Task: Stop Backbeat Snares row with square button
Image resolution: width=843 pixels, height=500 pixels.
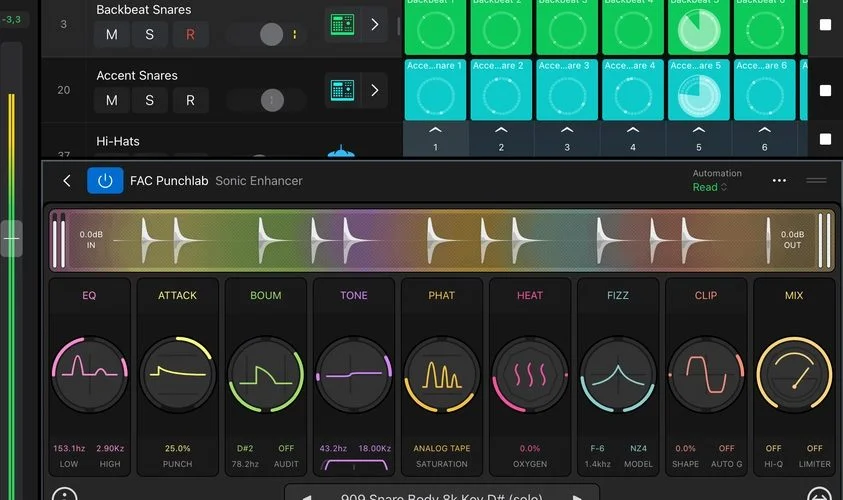Action: coord(825,25)
